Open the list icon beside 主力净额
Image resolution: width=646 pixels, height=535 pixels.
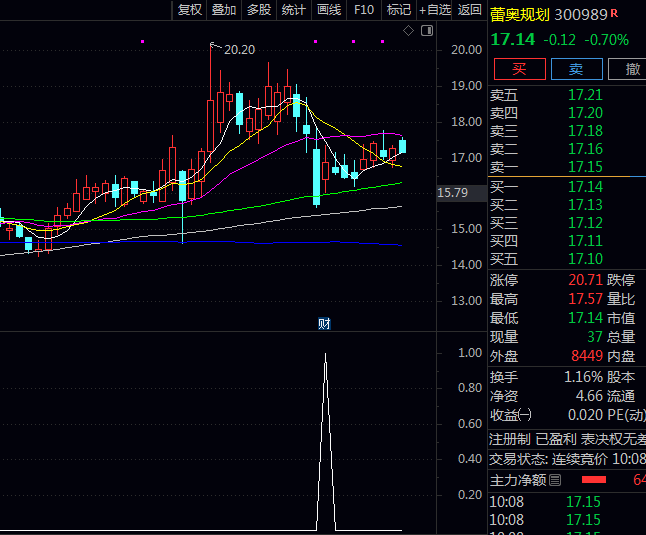click(555, 481)
